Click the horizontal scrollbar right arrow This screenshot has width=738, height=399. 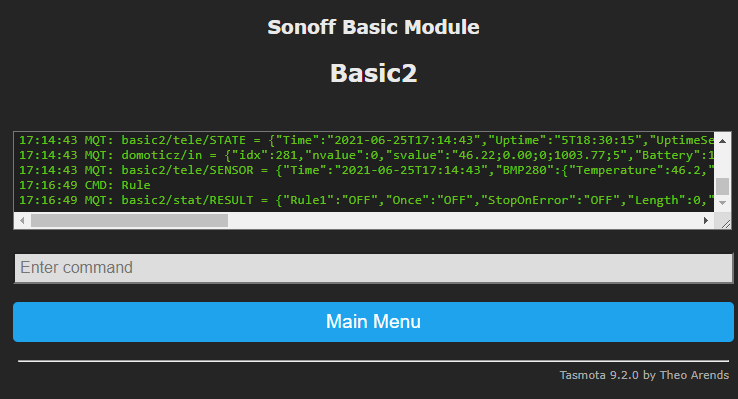(x=706, y=220)
